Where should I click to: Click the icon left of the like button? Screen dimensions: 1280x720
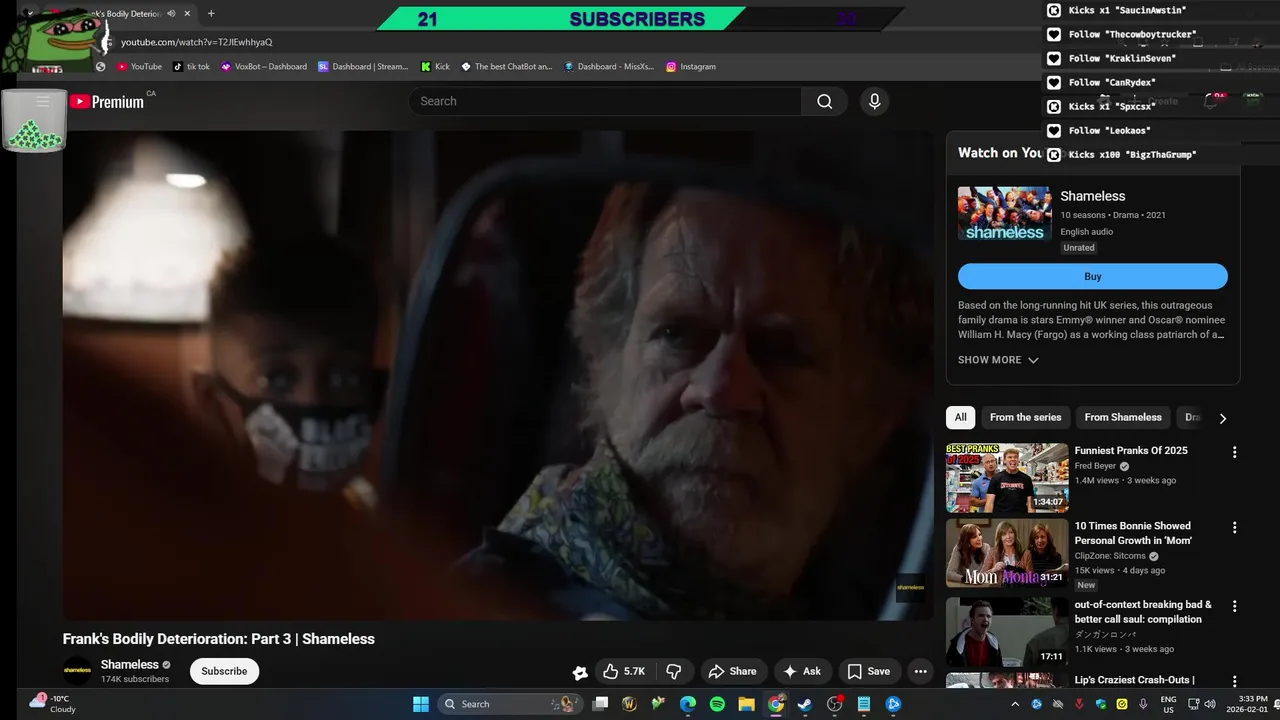tap(580, 672)
